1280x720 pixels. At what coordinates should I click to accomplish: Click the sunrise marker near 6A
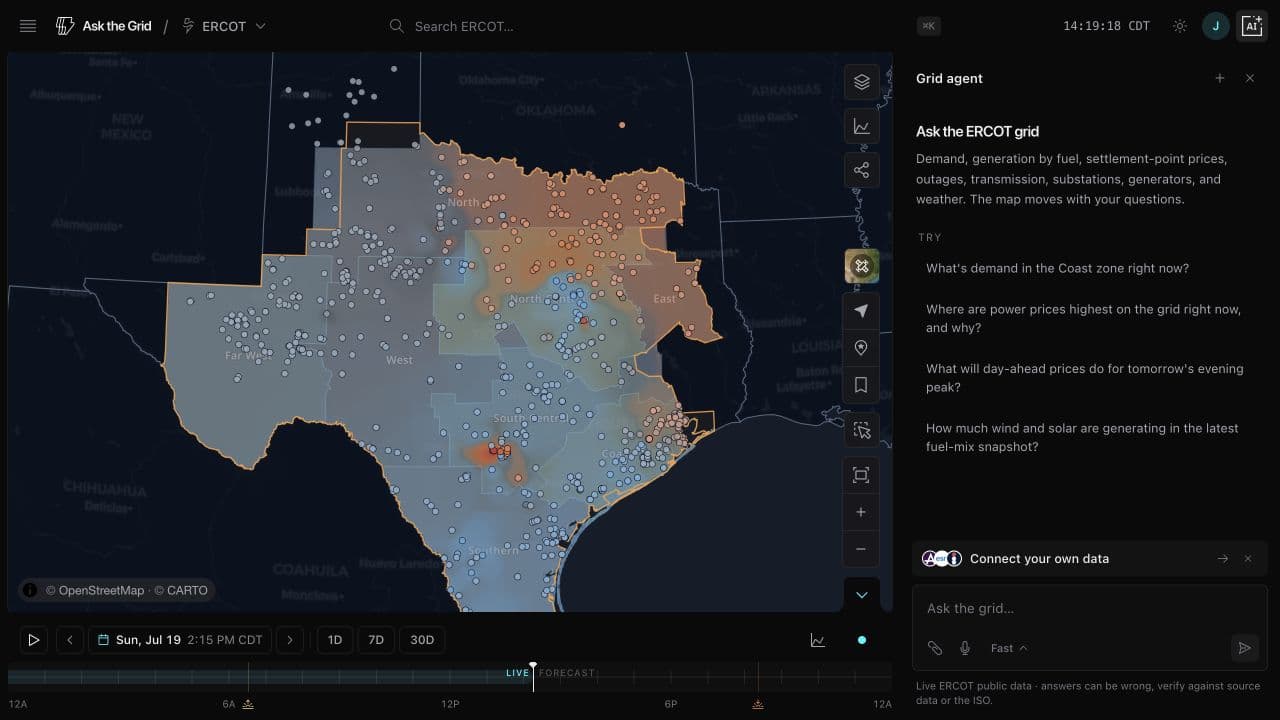[x=248, y=704]
